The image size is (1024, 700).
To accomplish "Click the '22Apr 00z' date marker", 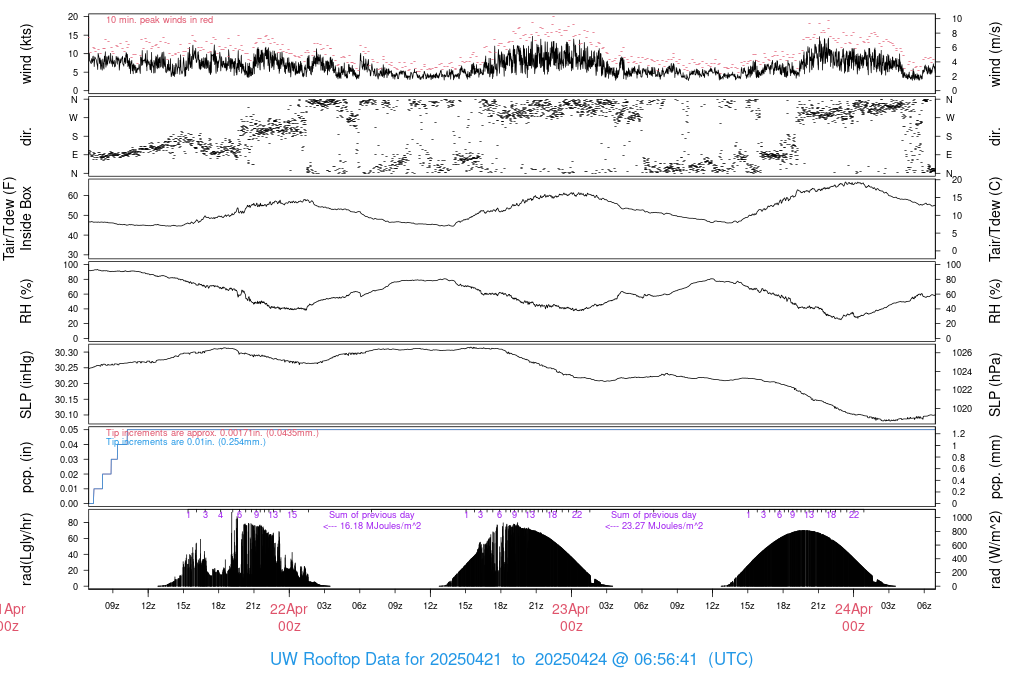I will pyautogui.click(x=289, y=617).
